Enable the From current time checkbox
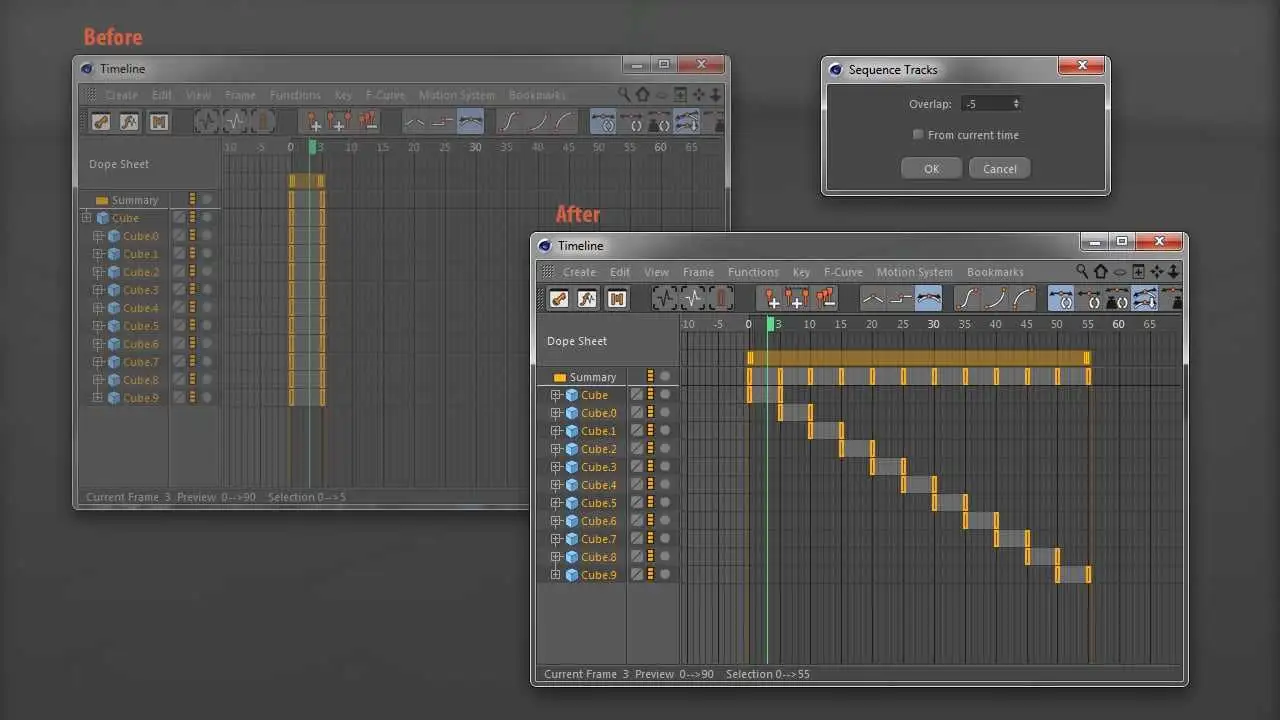 click(x=918, y=134)
